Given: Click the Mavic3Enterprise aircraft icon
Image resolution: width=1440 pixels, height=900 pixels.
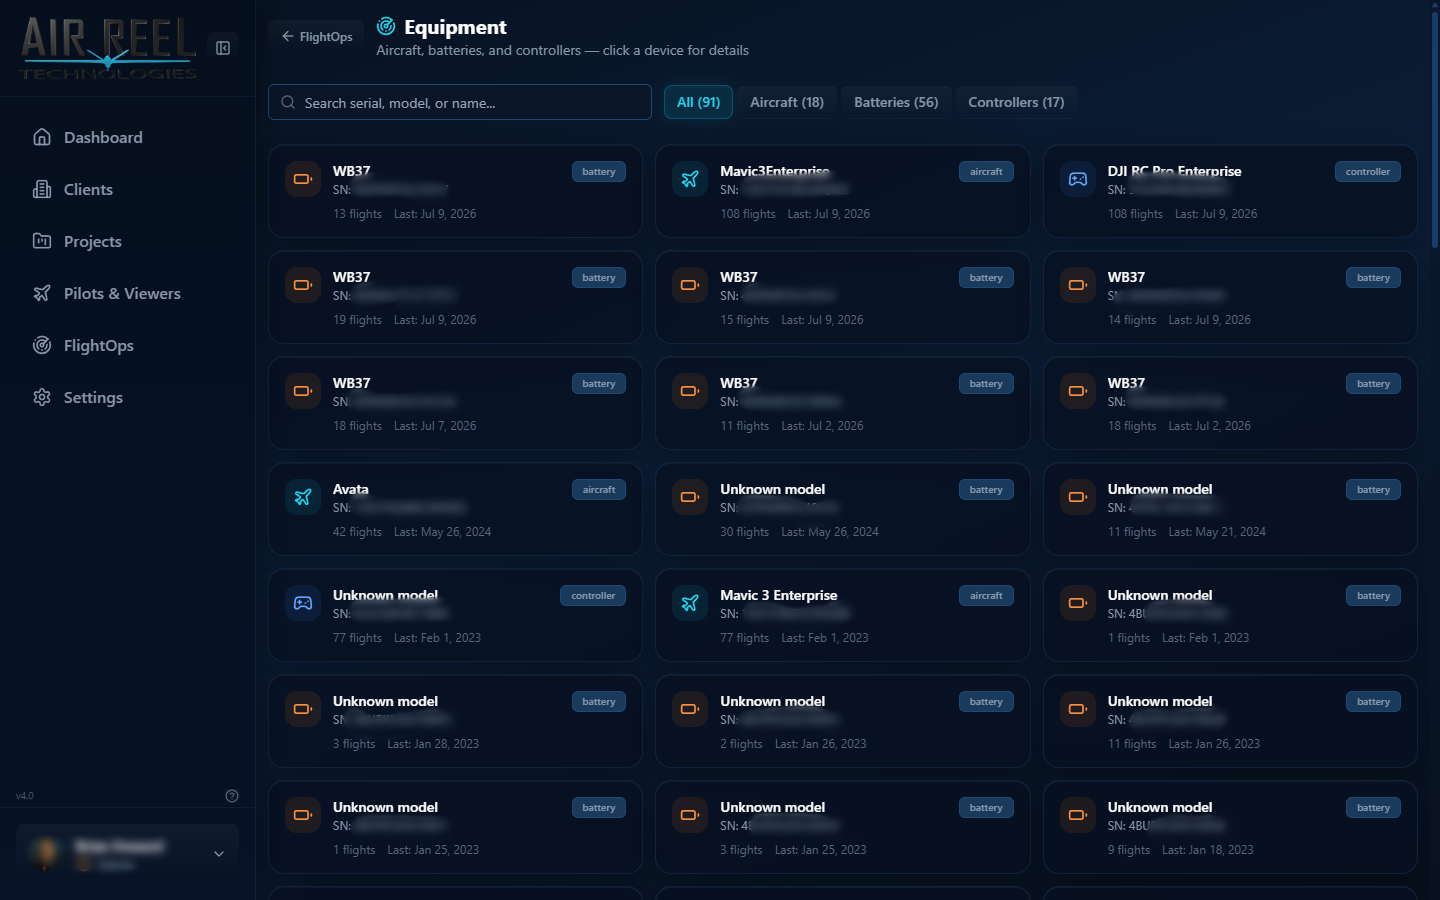Looking at the screenshot, I should [690, 179].
